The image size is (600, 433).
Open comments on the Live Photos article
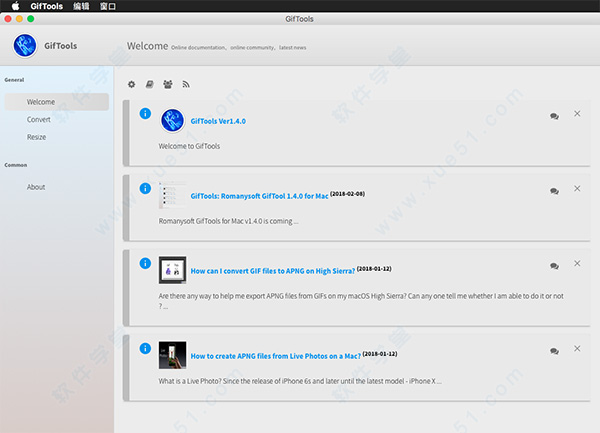point(554,351)
